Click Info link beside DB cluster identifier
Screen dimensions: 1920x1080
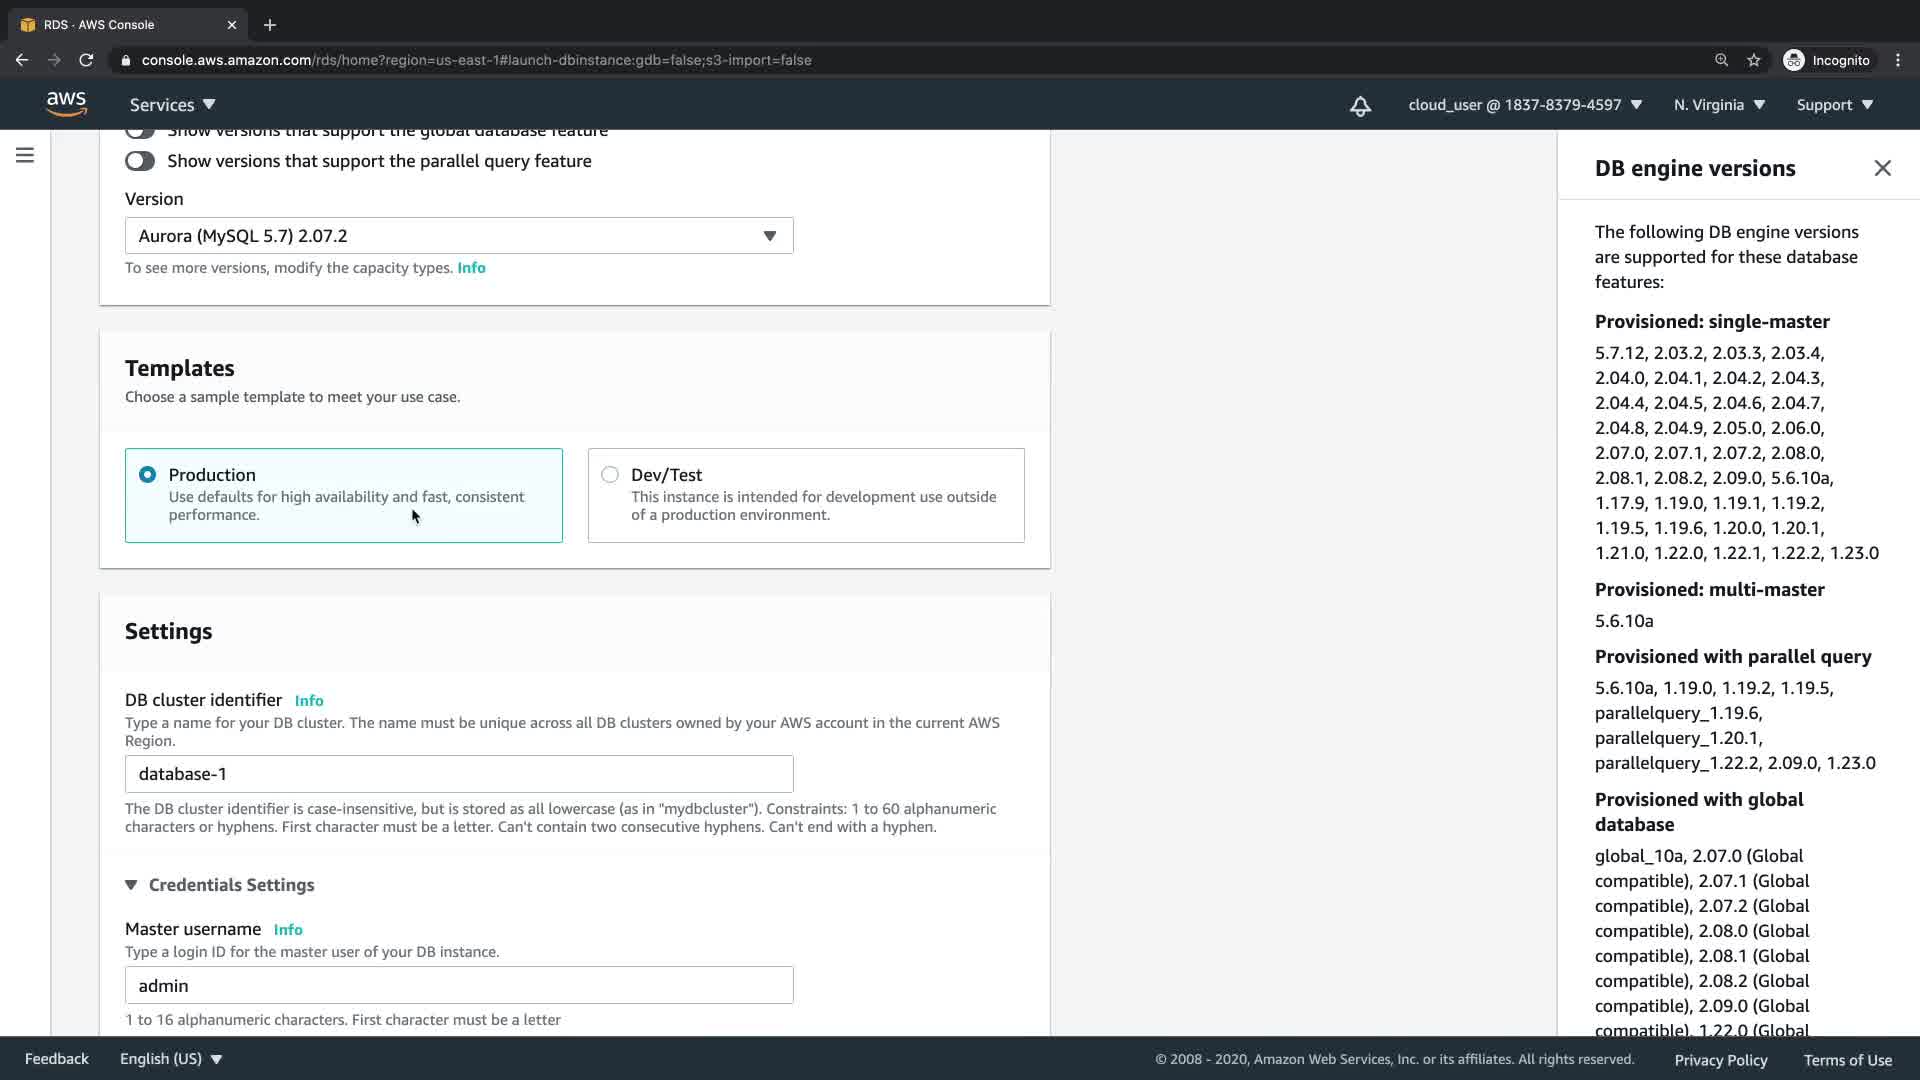pyautogui.click(x=309, y=701)
